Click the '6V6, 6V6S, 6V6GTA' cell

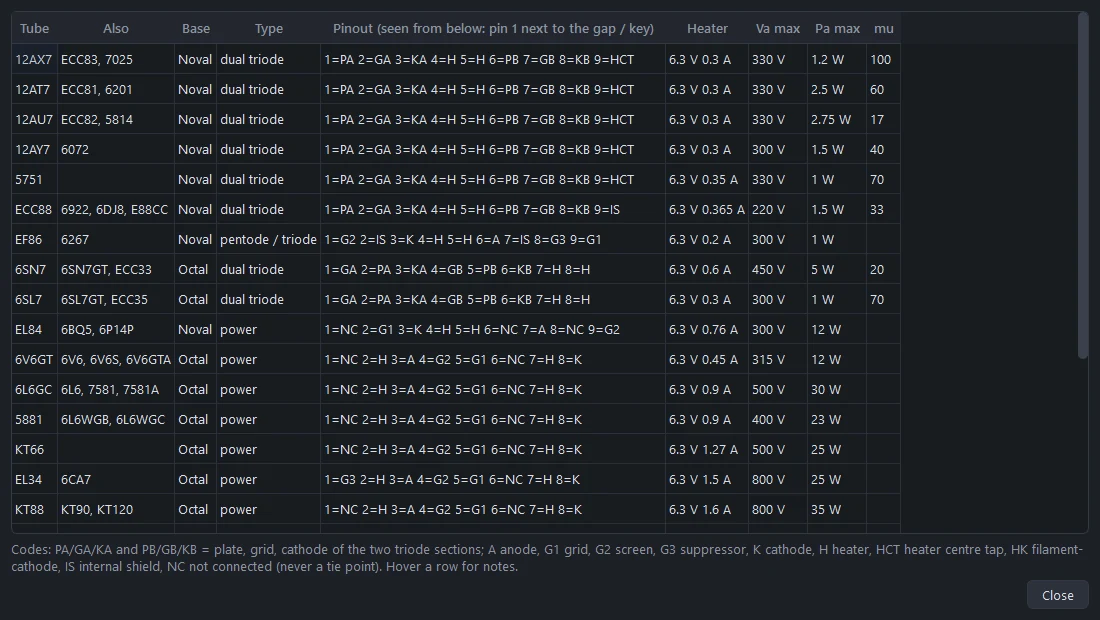tap(116, 360)
